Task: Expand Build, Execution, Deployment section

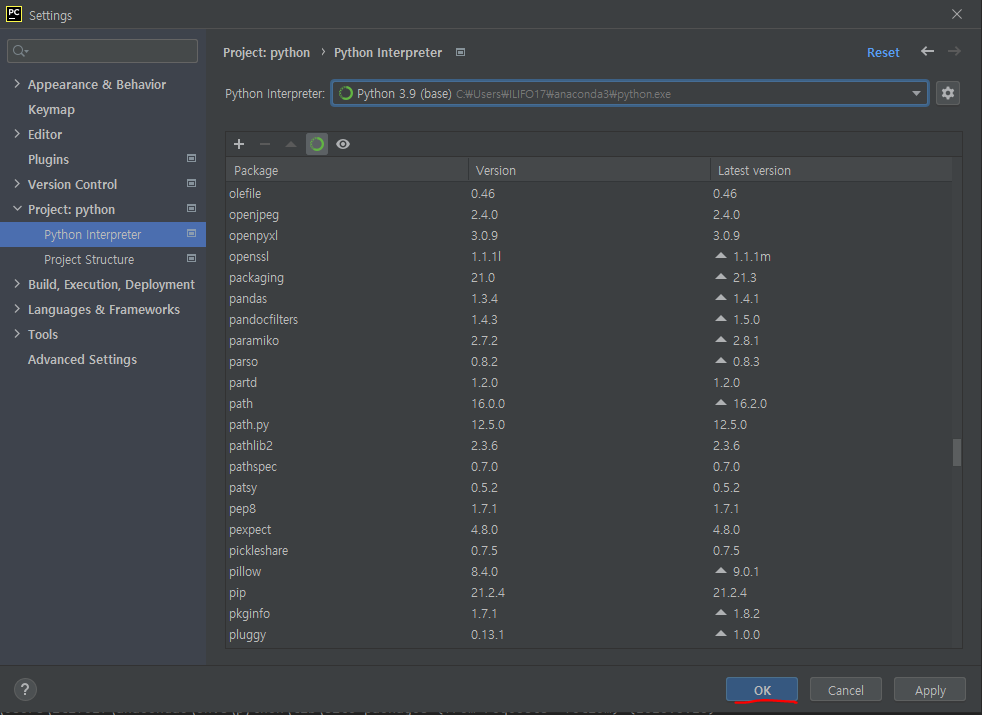Action: tap(17, 284)
